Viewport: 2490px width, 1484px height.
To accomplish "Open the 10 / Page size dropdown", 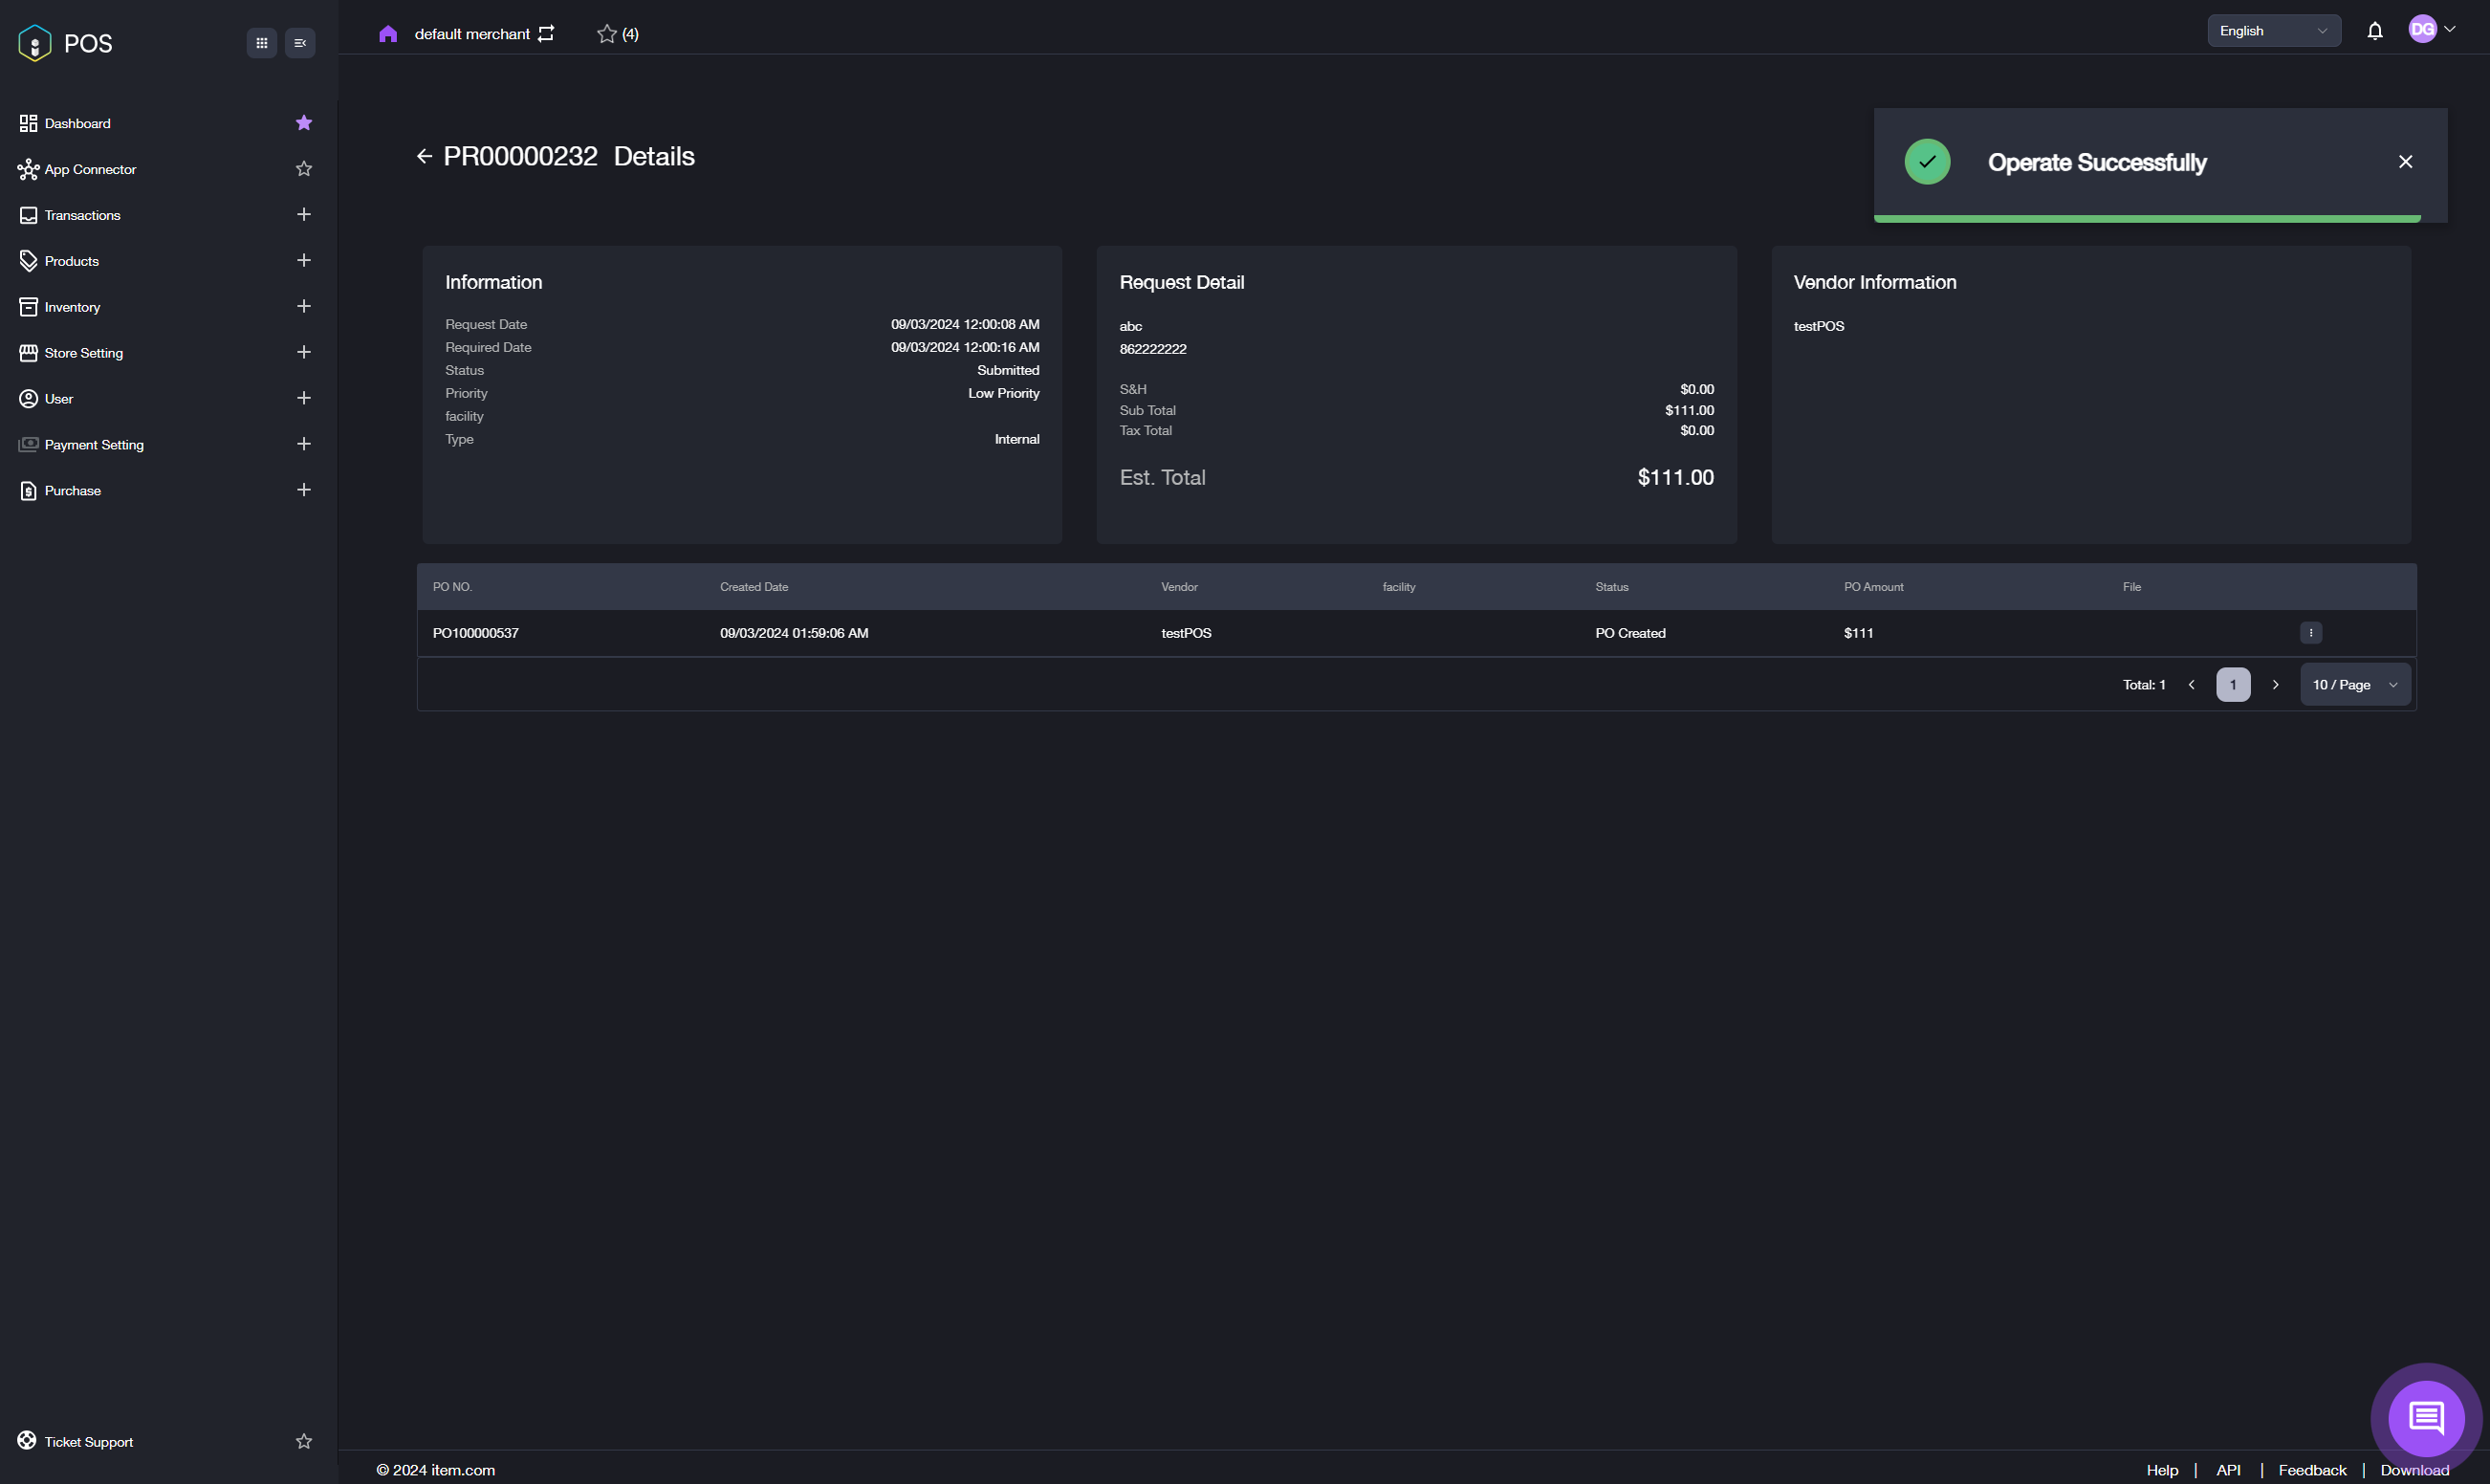I will coord(2354,685).
